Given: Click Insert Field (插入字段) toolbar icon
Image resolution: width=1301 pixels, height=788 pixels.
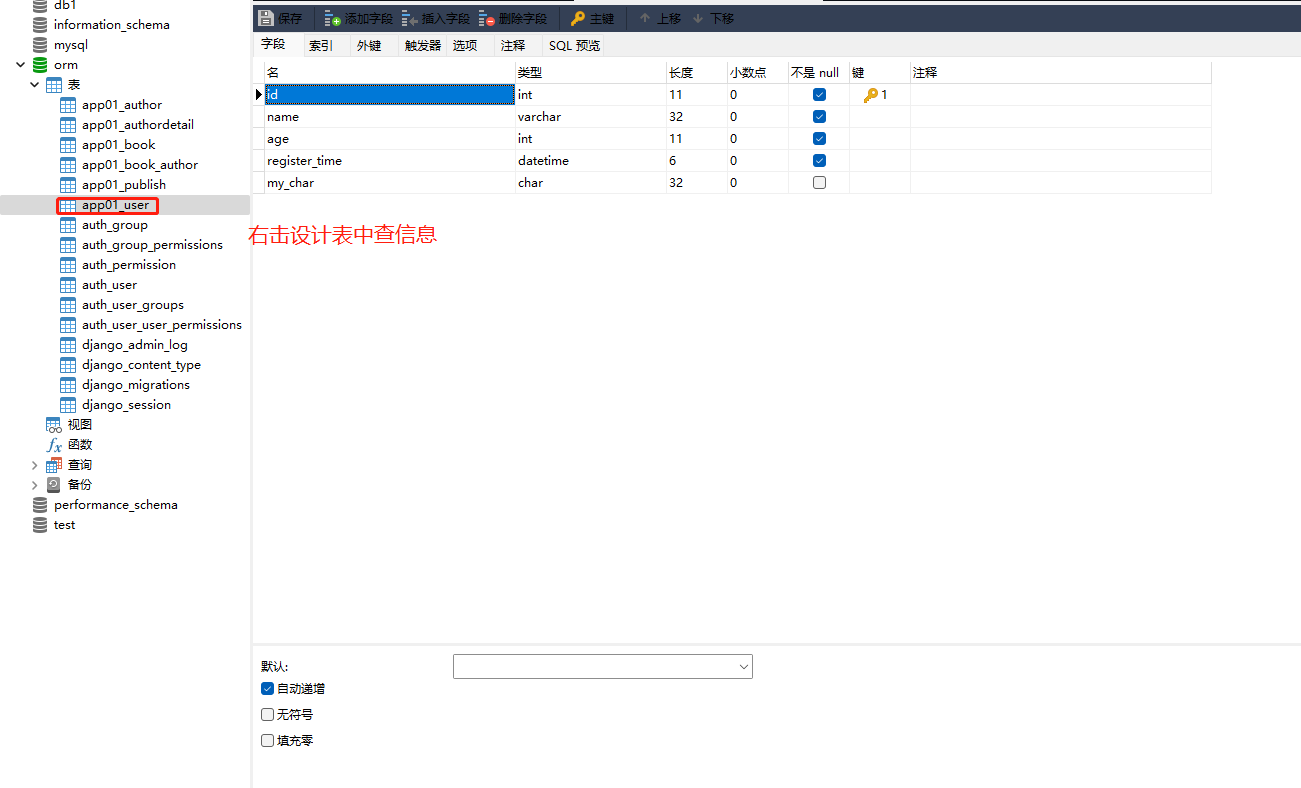Looking at the screenshot, I should (410, 18).
